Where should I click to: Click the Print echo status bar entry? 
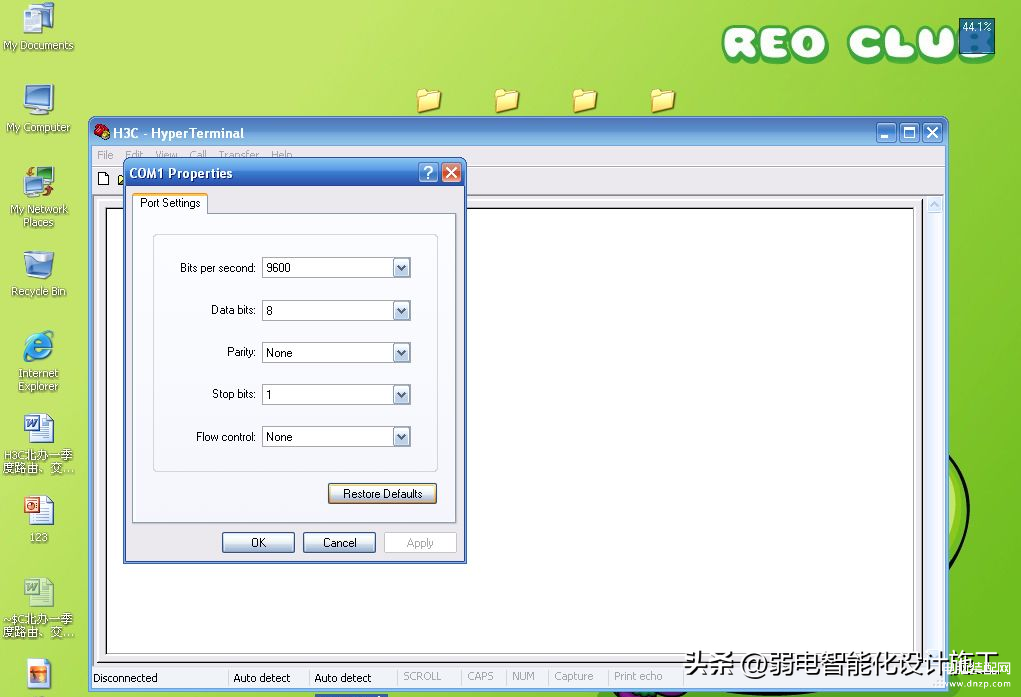[638, 676]
